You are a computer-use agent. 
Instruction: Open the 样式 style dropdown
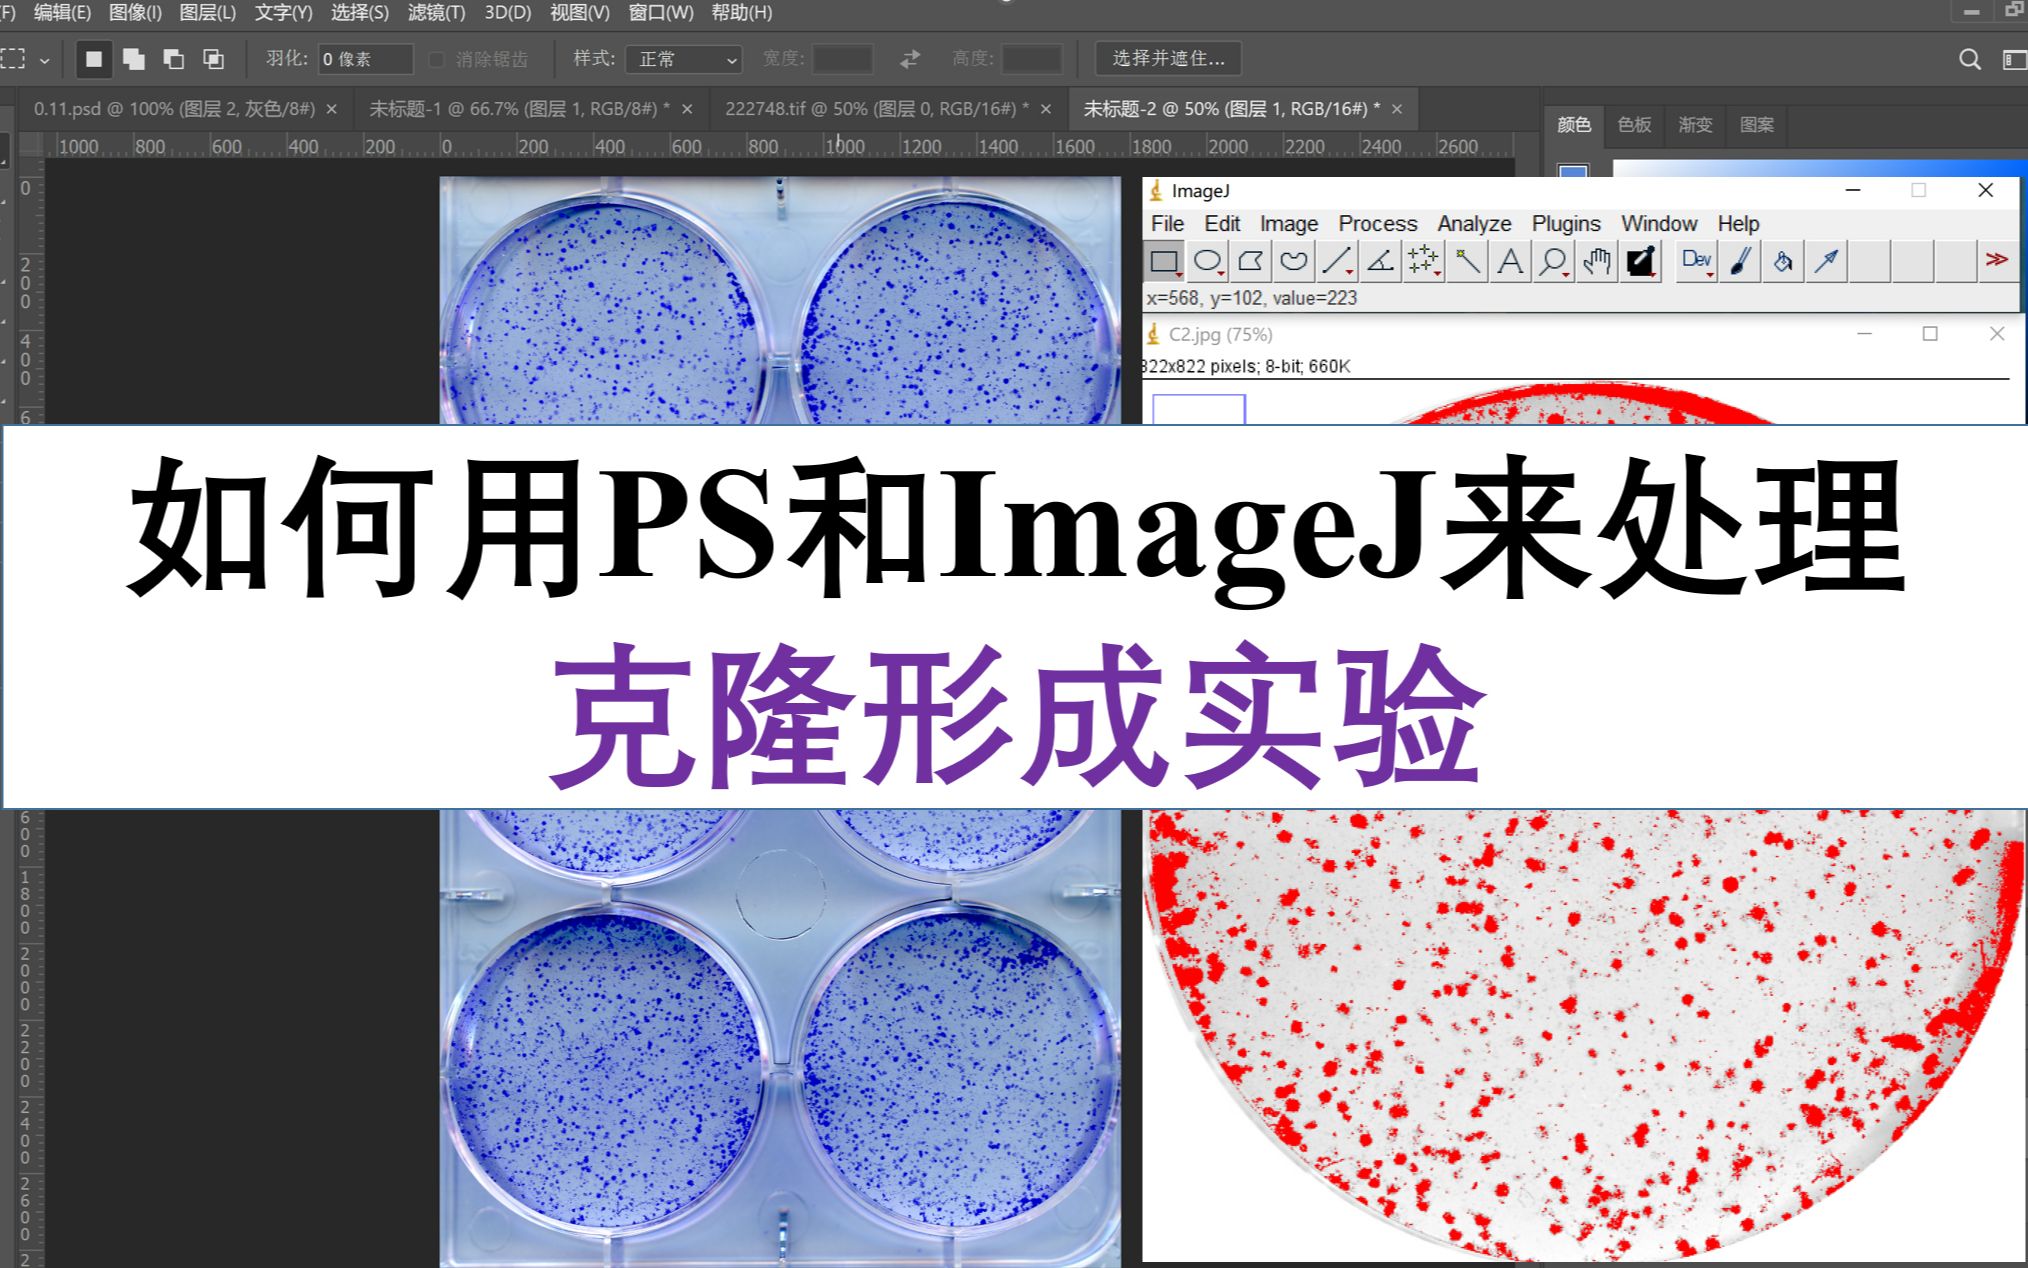point(684,59)
